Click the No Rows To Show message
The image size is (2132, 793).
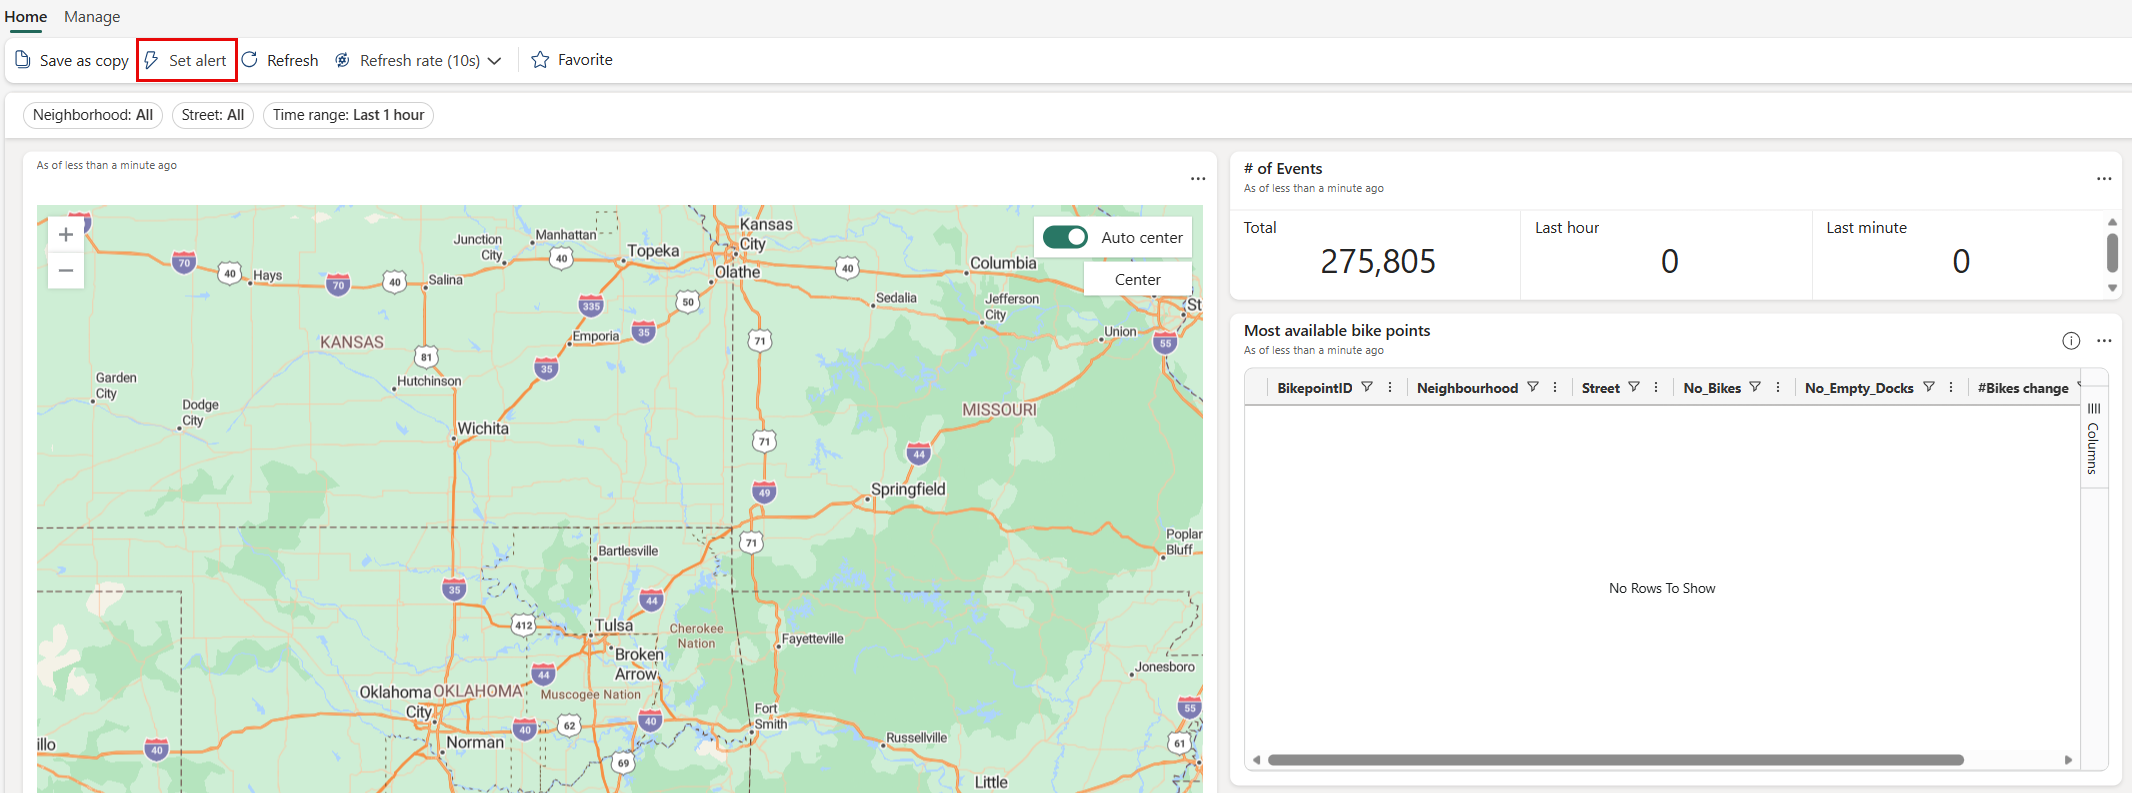click(x=1662, y=588)
